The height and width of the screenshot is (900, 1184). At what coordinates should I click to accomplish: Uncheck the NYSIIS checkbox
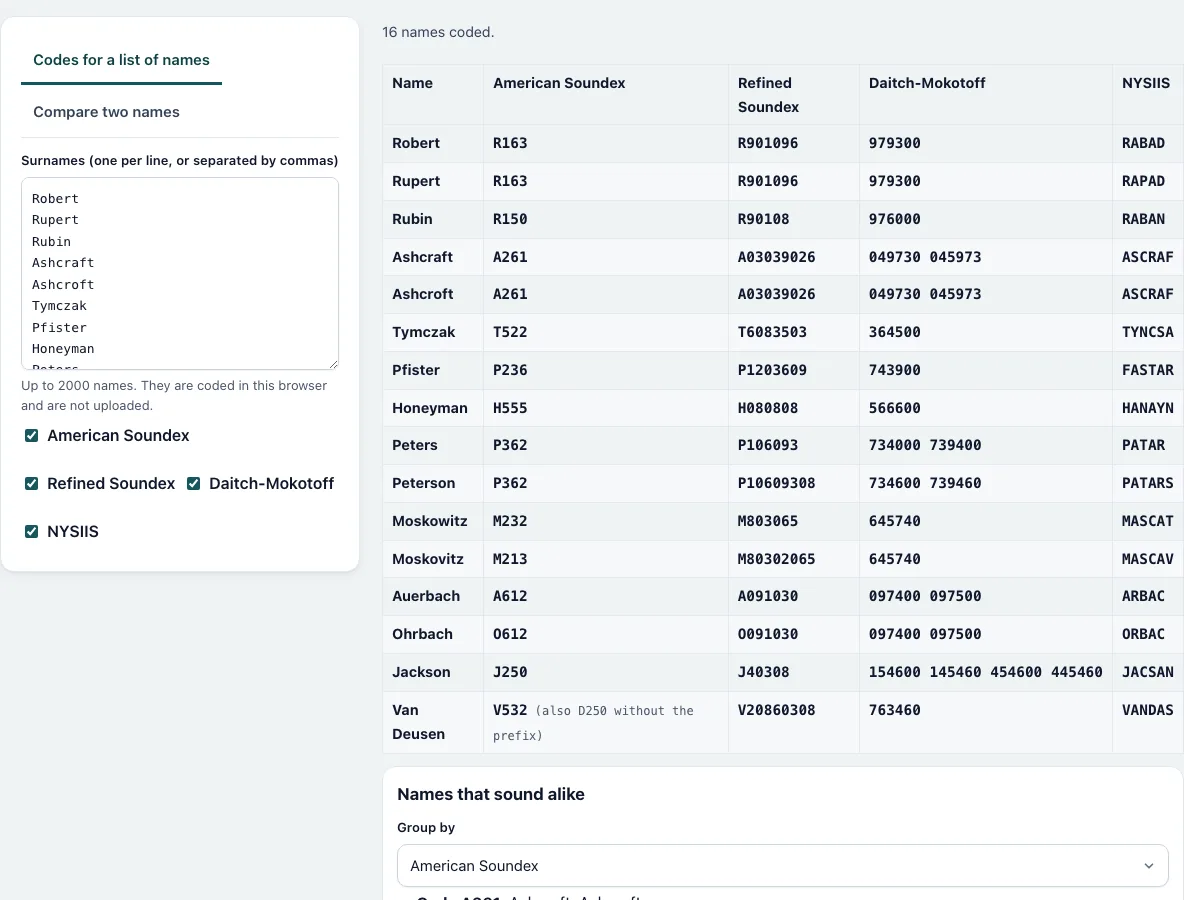32,532
